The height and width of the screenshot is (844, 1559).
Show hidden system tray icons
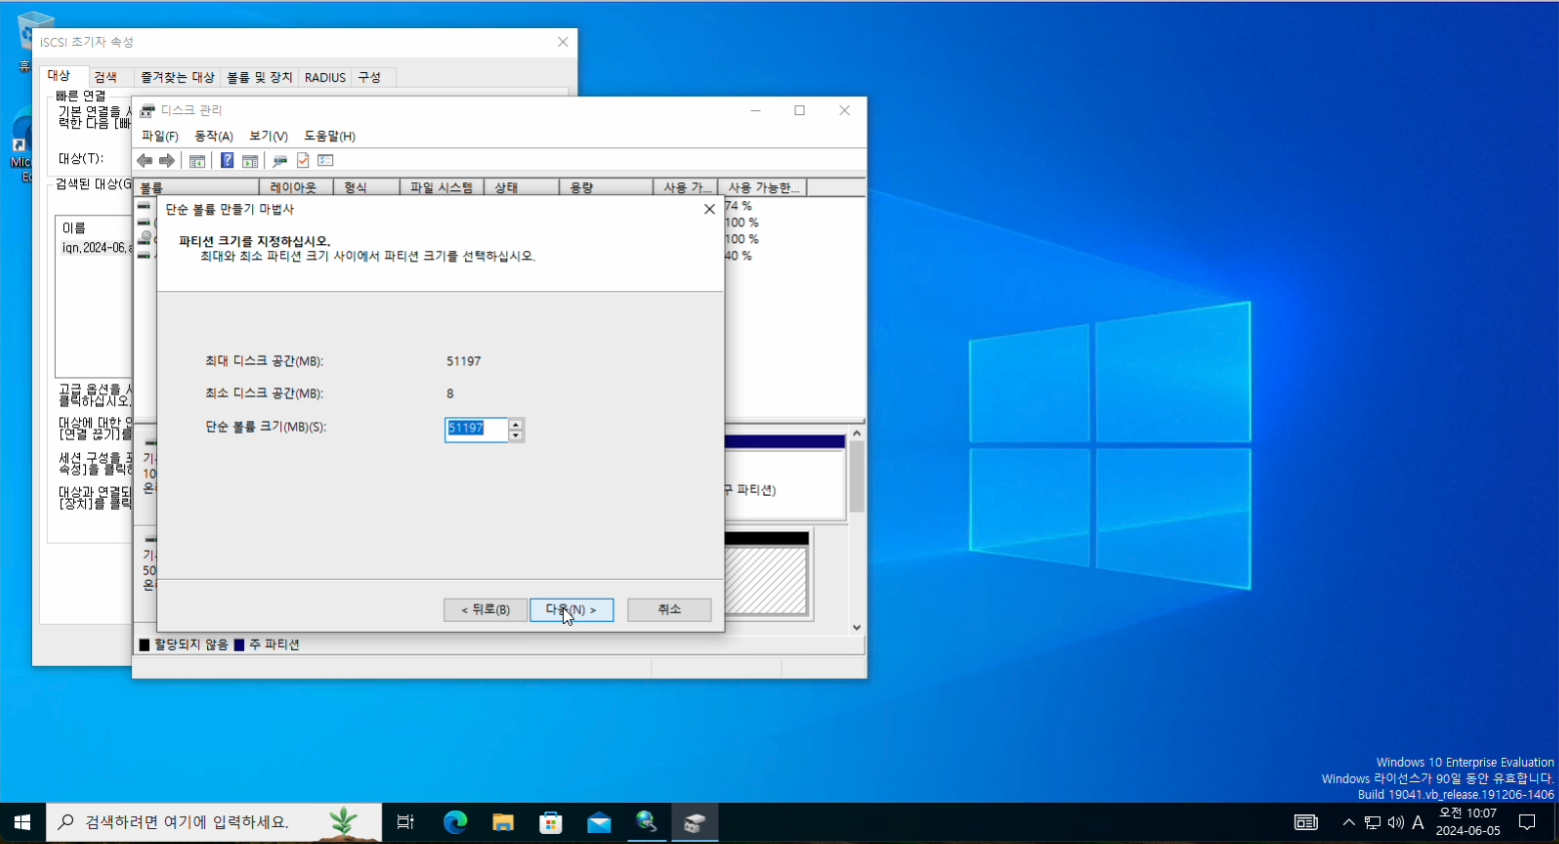tap(1348, 822)
